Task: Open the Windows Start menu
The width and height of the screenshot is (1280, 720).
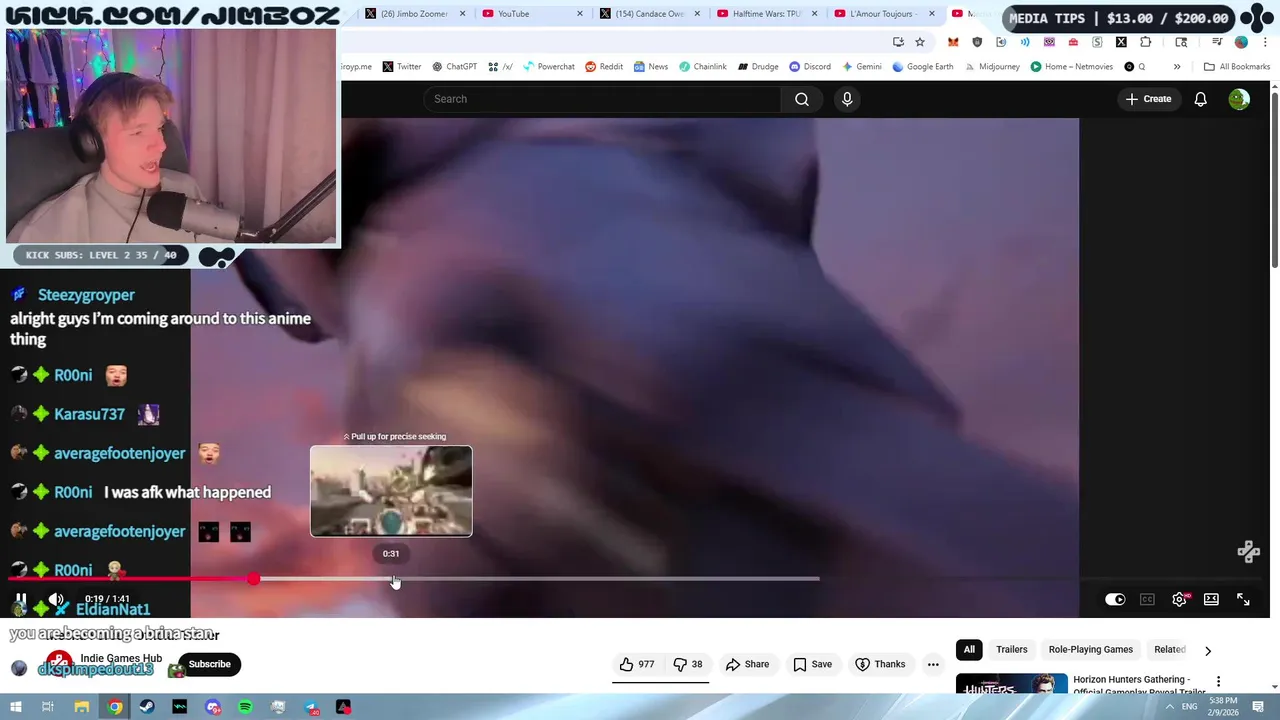Action: (16, 707)
